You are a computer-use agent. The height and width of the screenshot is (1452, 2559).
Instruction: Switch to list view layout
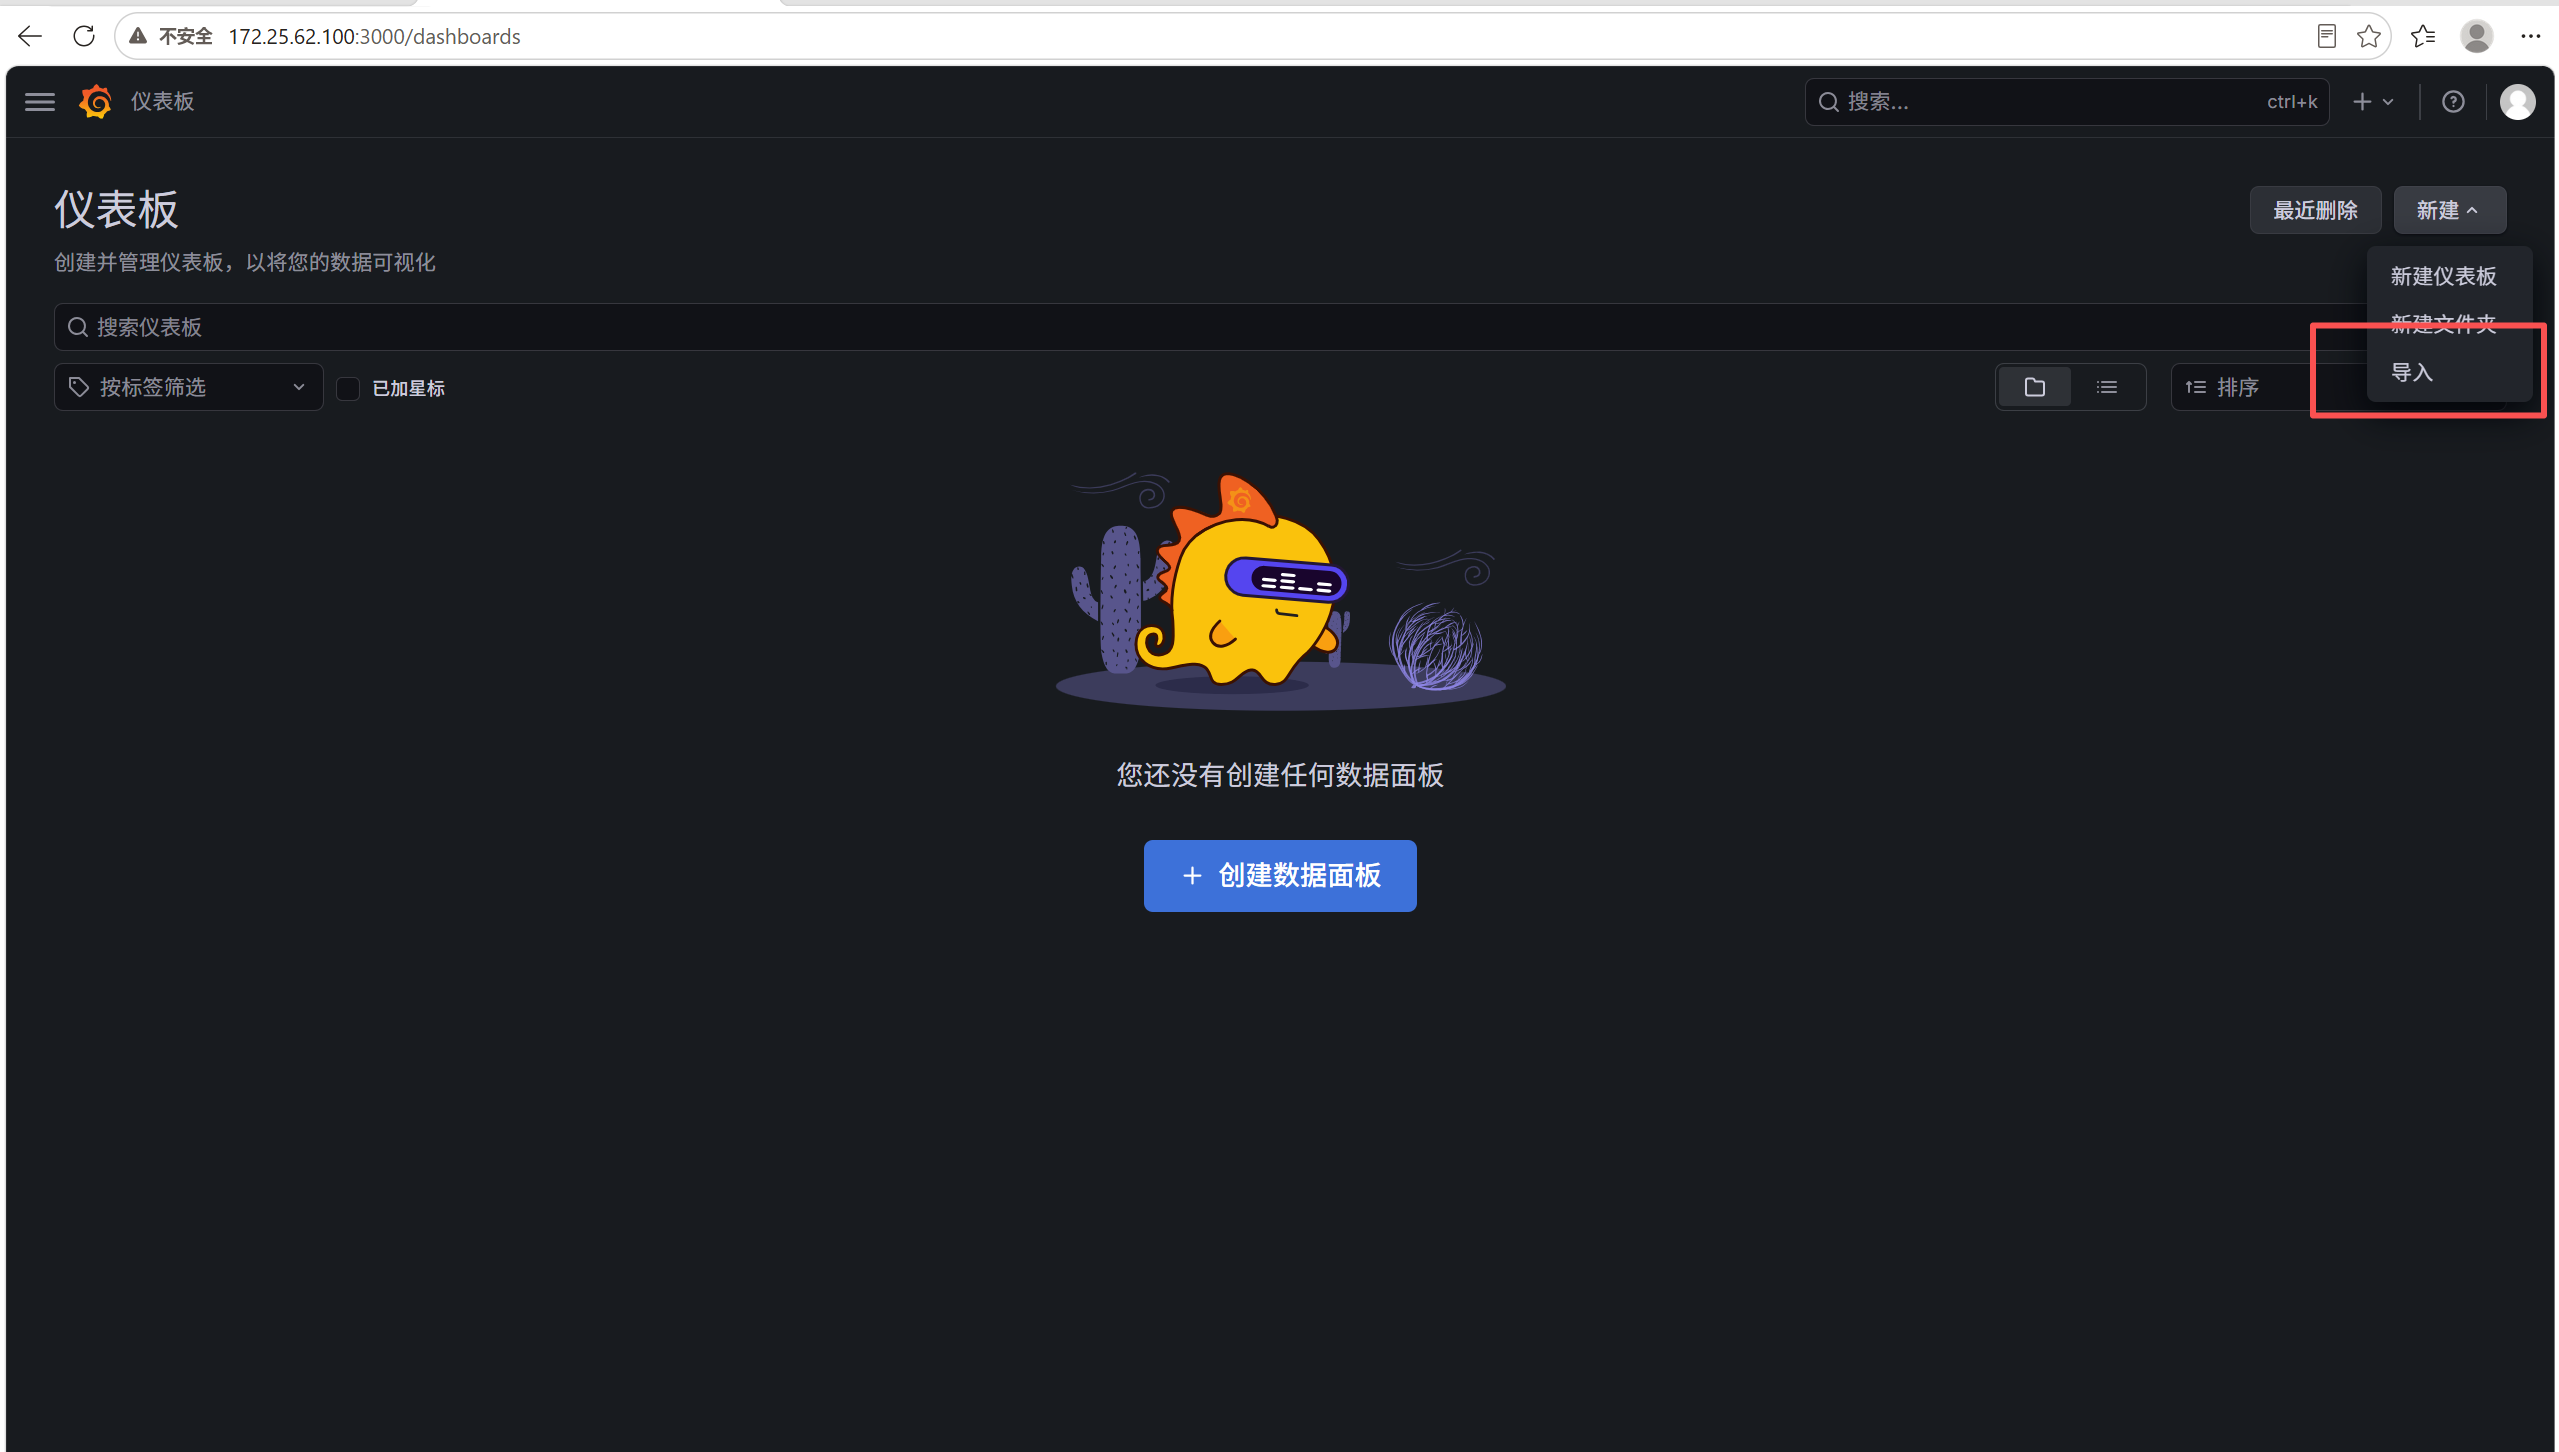pyautogui.click(x=2107, y=387)
